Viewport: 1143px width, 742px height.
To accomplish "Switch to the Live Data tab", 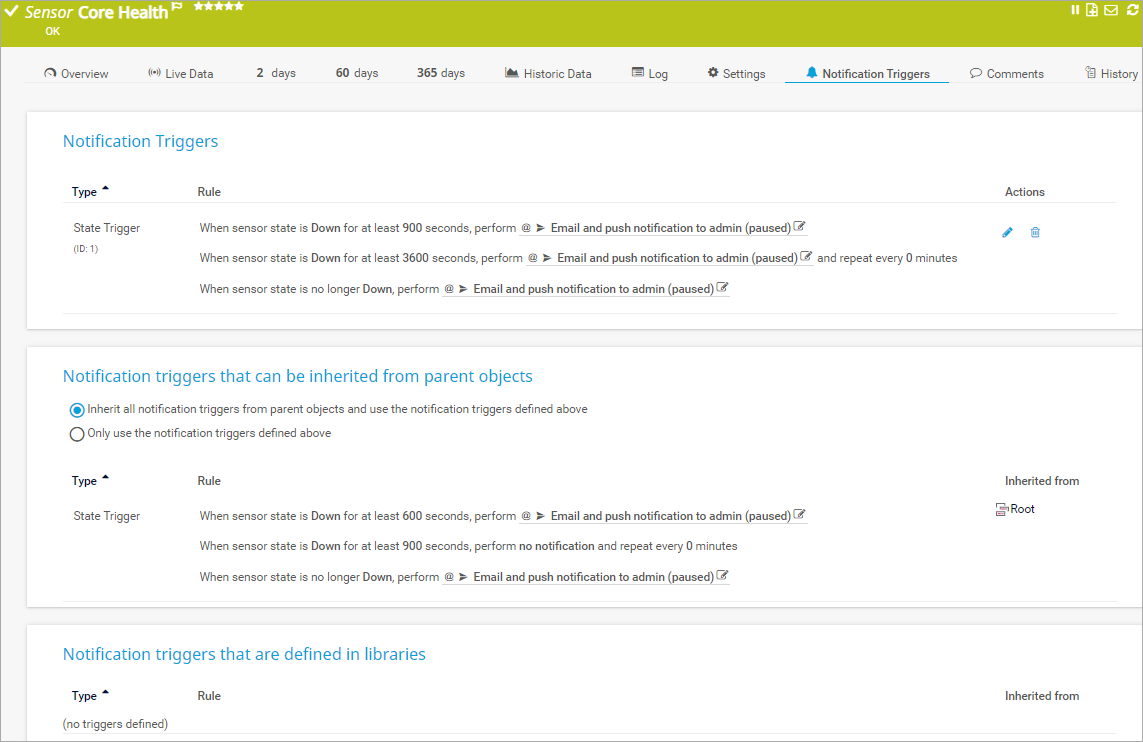I will [x=180, y=74].
